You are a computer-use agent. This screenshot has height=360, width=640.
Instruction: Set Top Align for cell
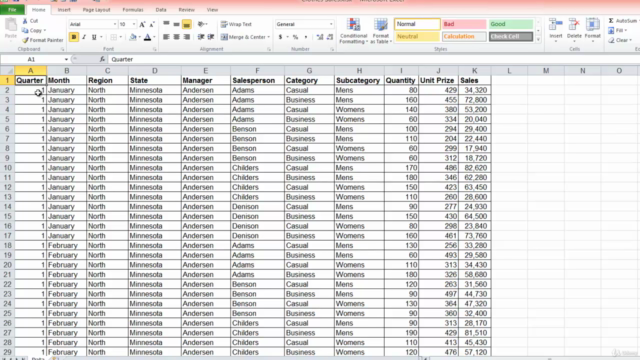tap(166, 24)
